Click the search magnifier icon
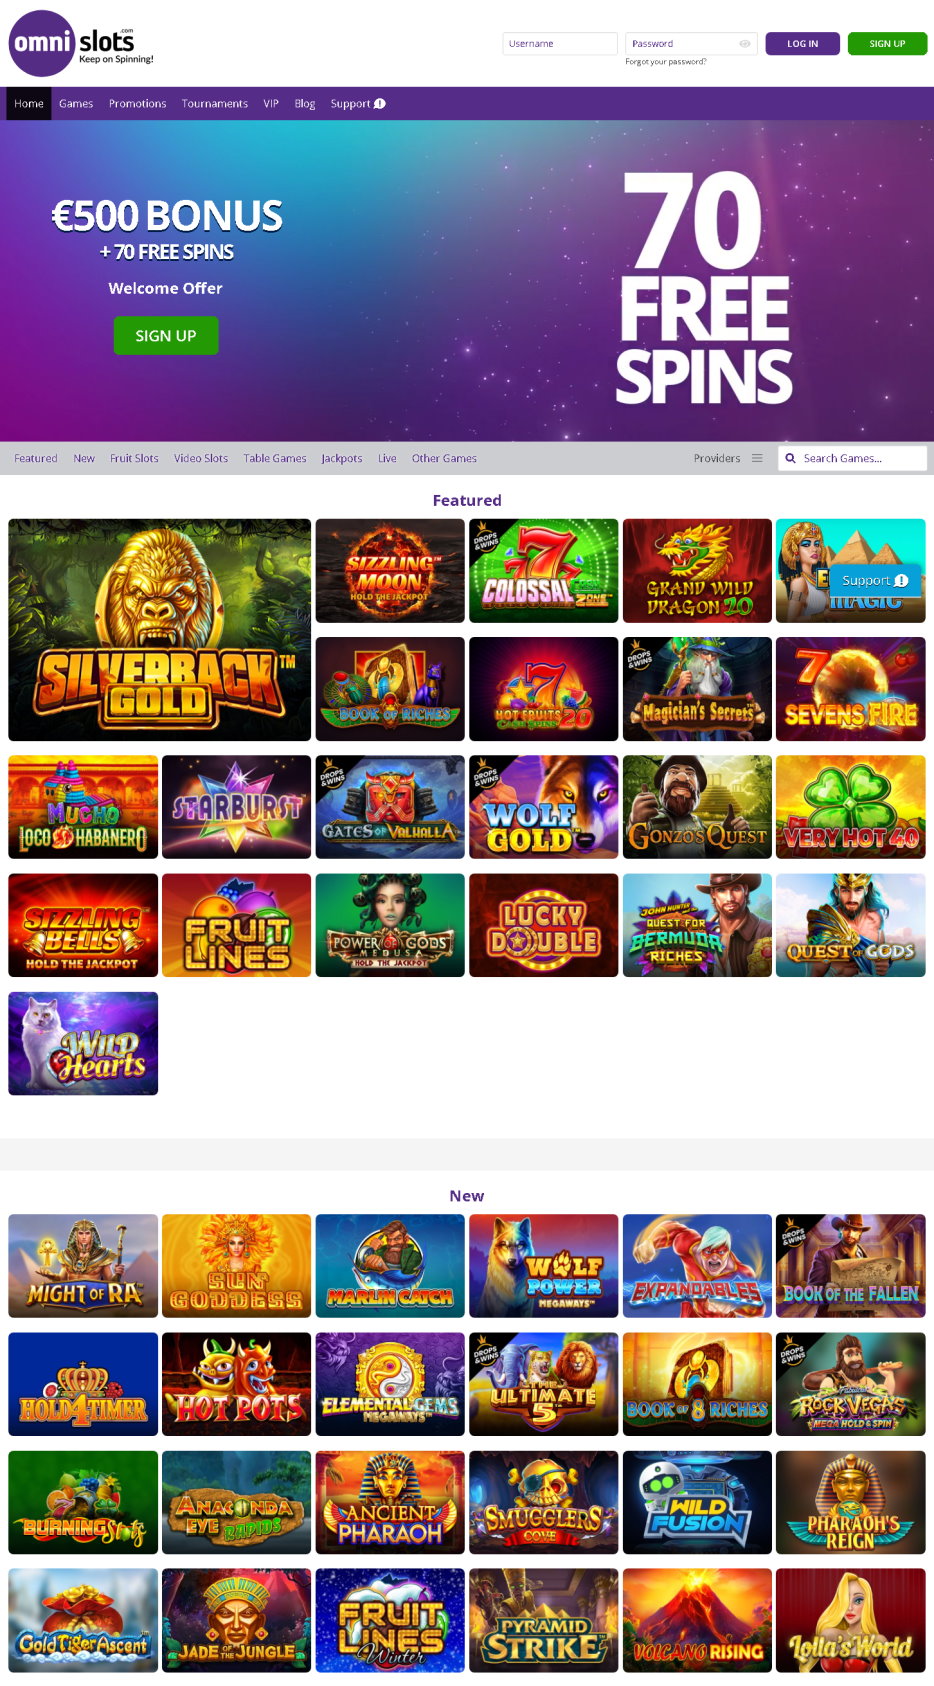This screenshot has width=934, height=1686. (x=790, y=458)
